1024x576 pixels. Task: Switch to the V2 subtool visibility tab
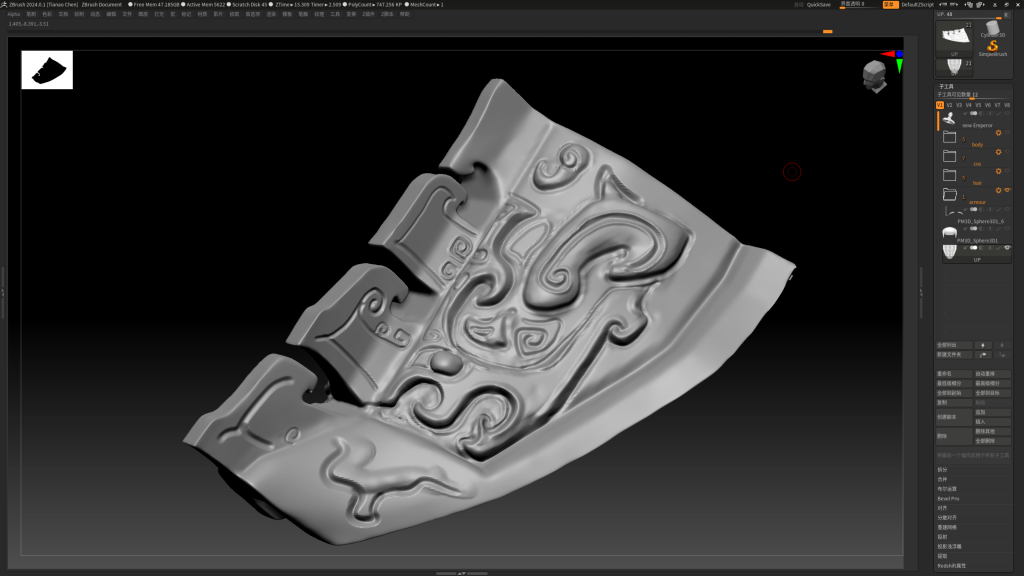(950, 105)
